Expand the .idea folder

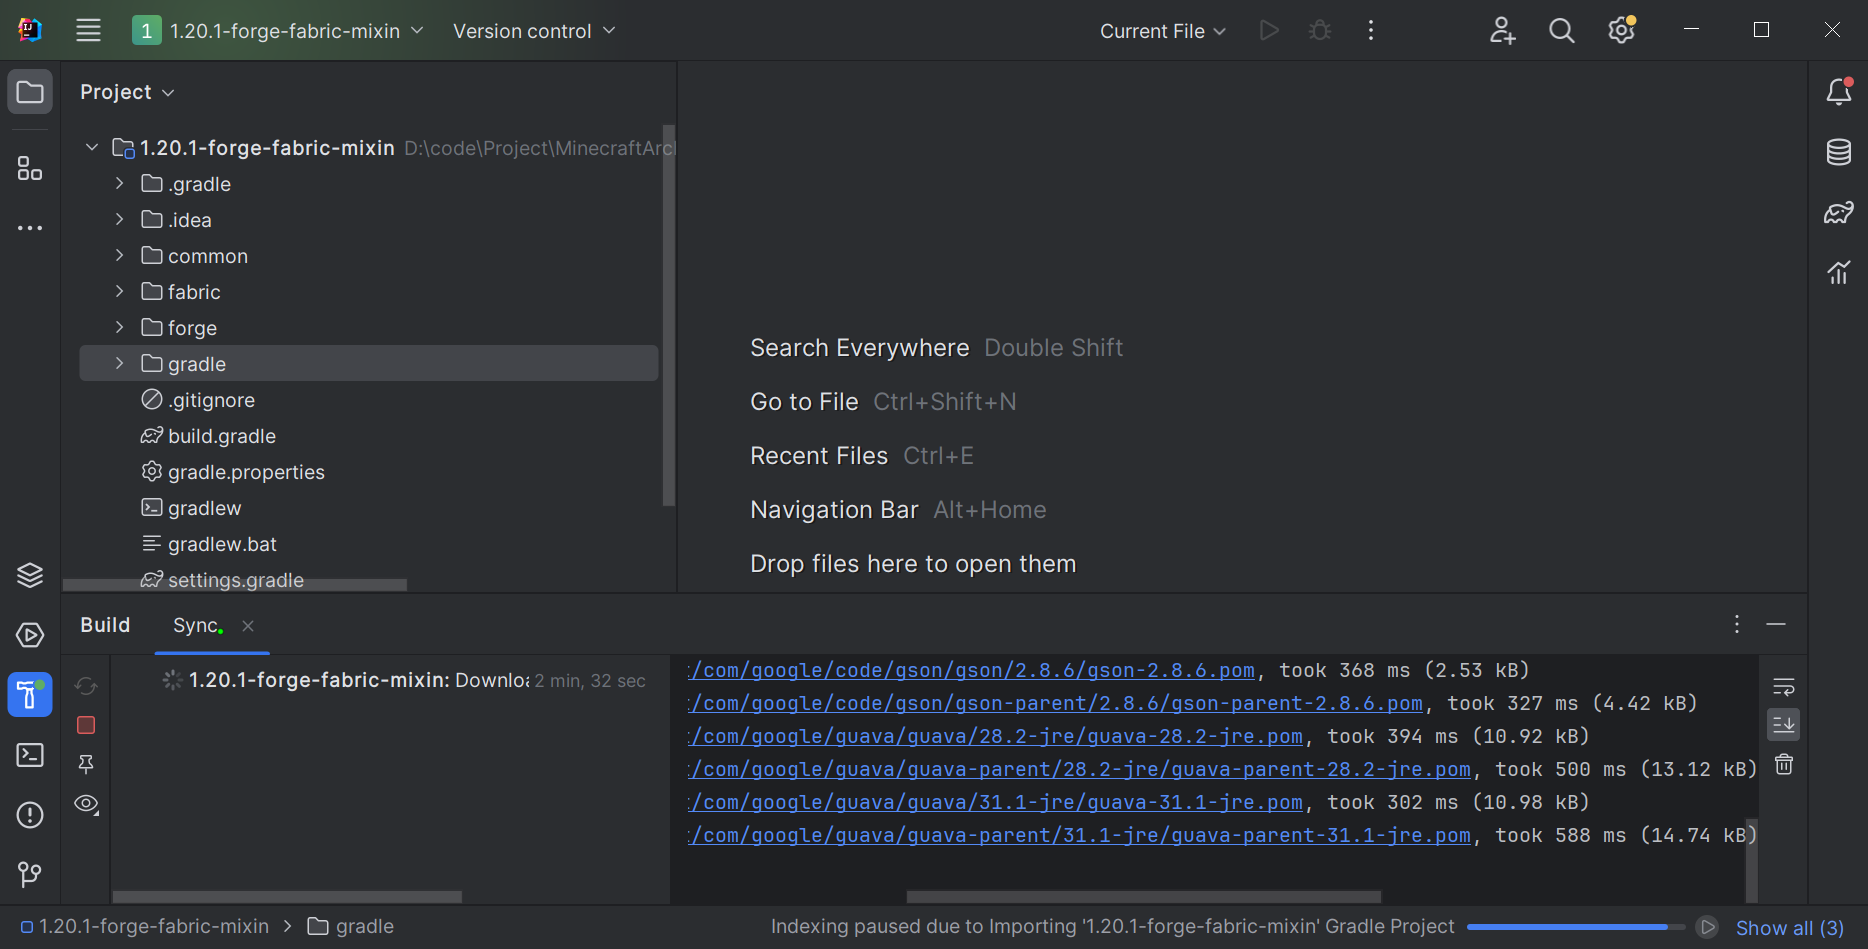pos(119,220)
